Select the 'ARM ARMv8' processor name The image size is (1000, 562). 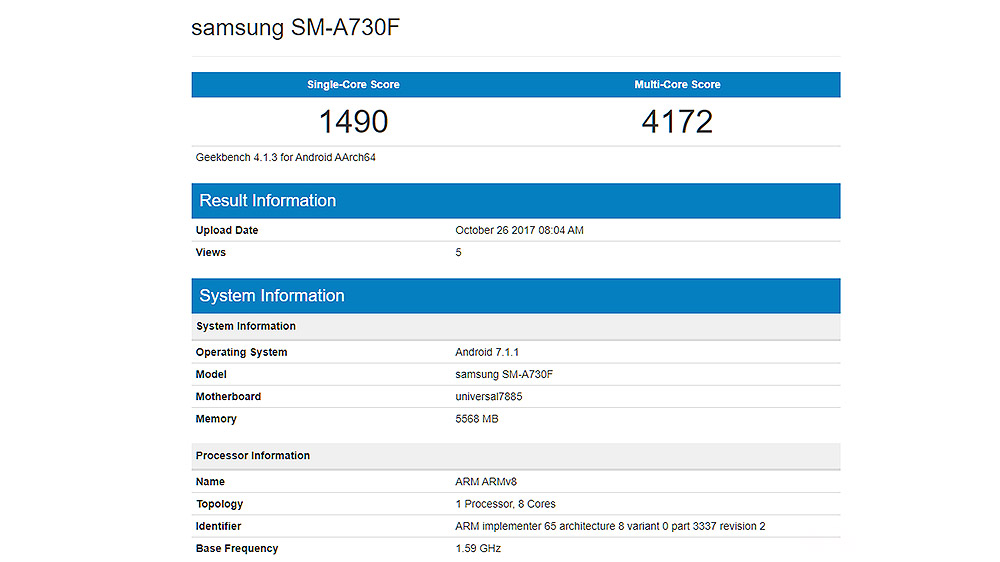486,482
